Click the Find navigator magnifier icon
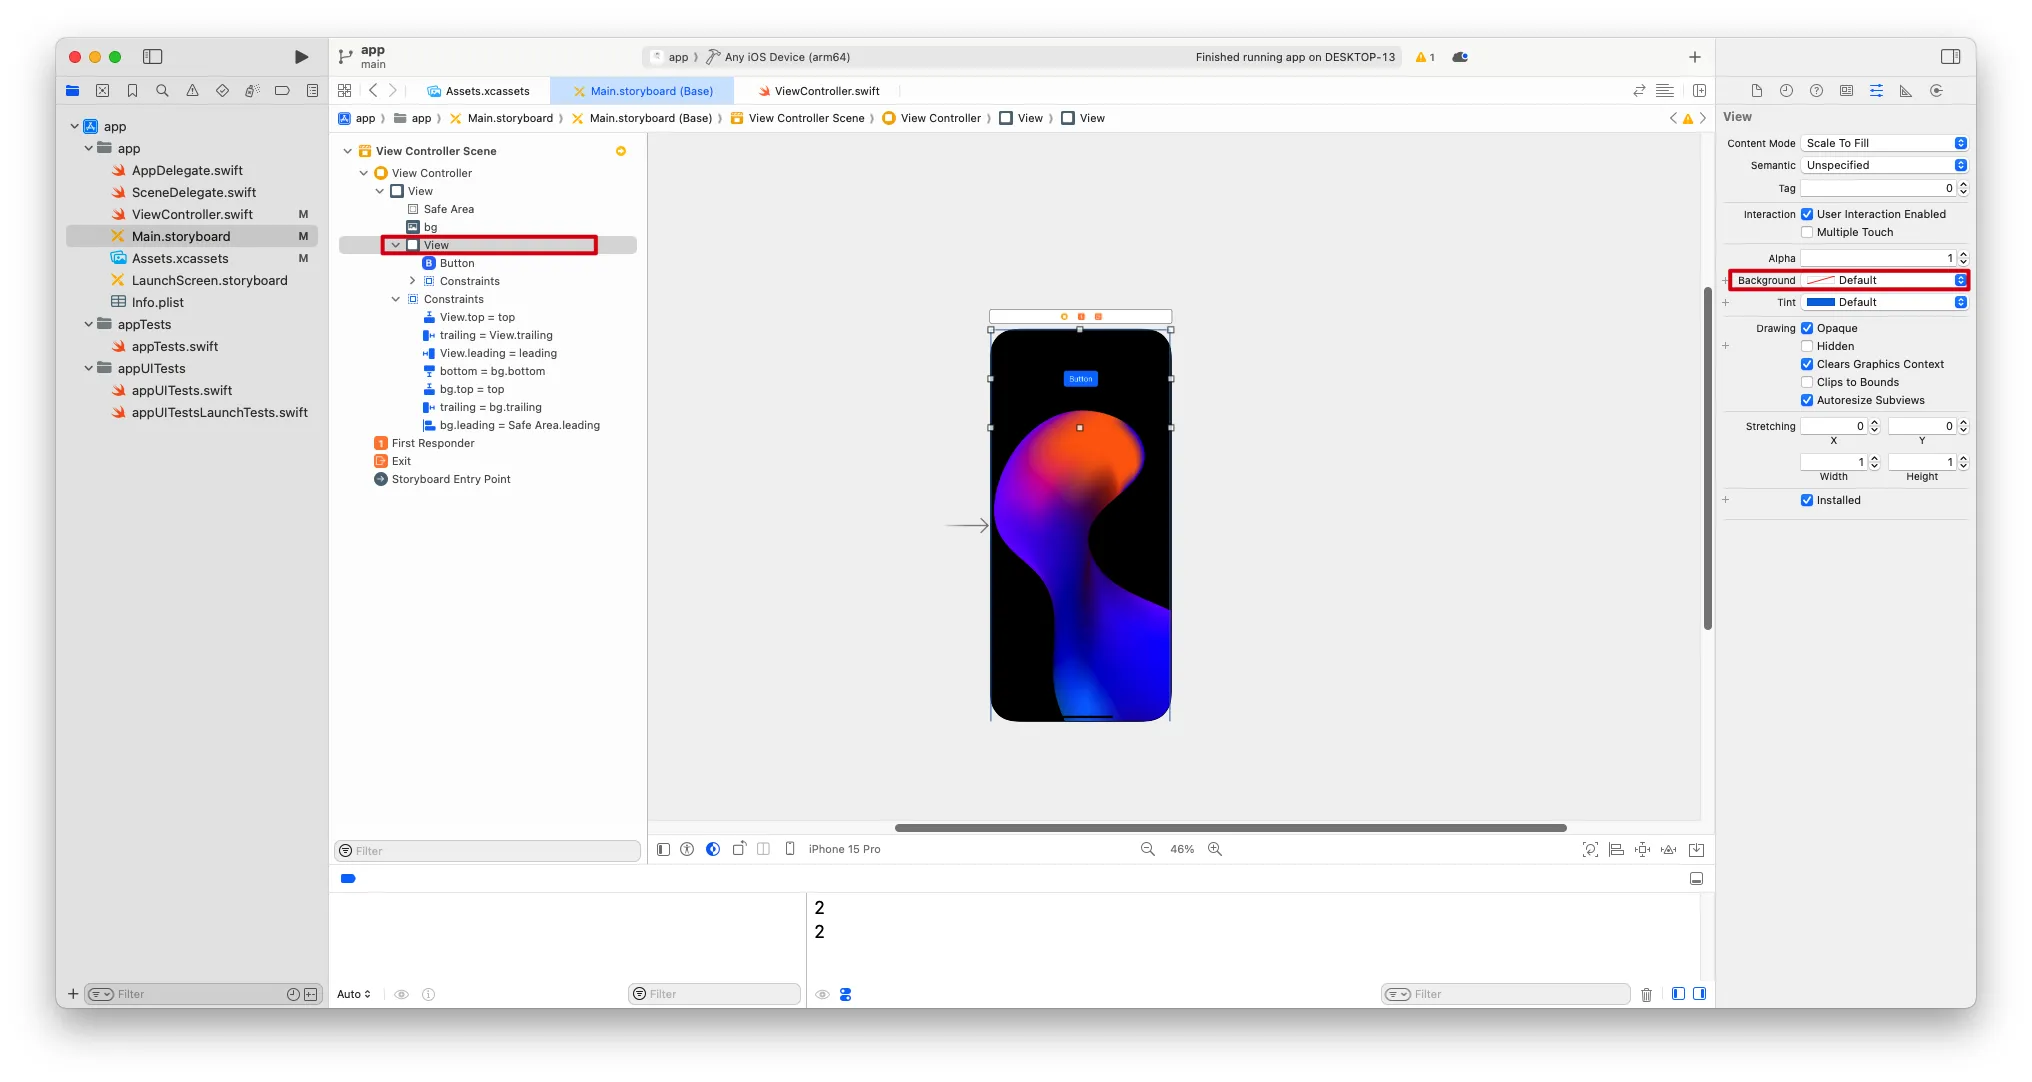Viewport: 2032px width, 1082px height. [x=162, y=91]
